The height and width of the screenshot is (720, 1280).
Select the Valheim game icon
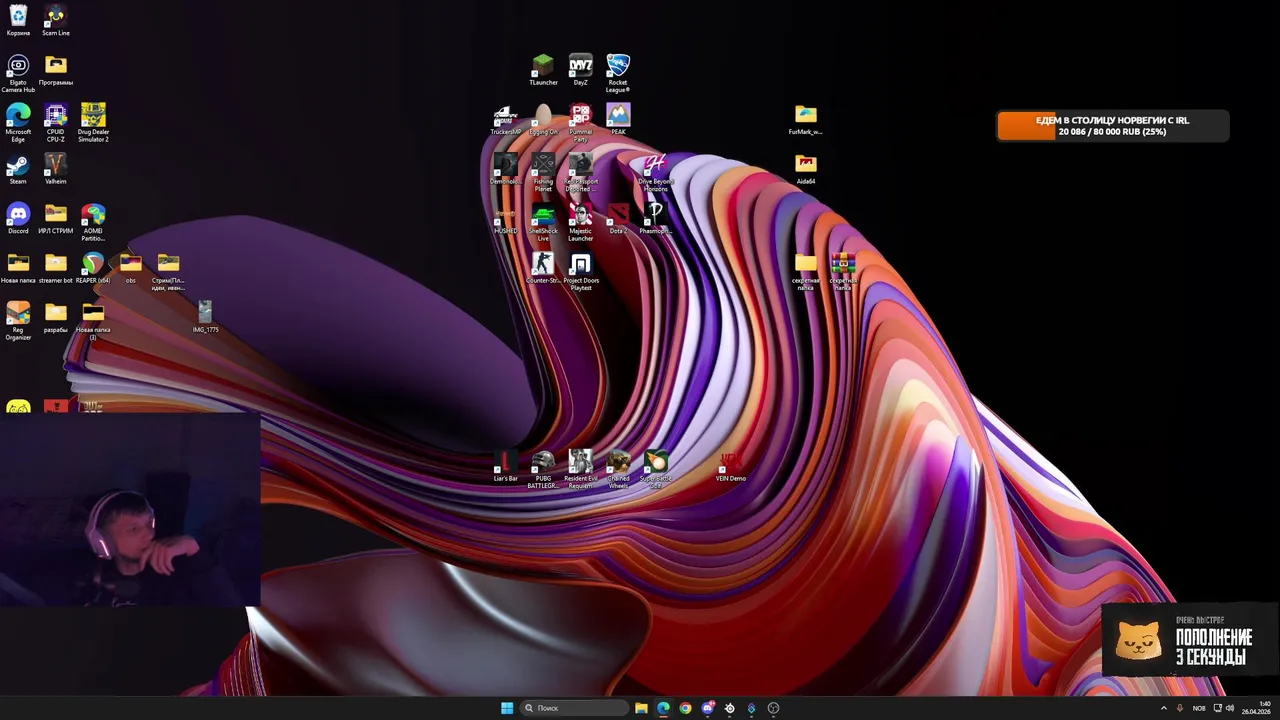pyautogui.click(x=56, y=169)
